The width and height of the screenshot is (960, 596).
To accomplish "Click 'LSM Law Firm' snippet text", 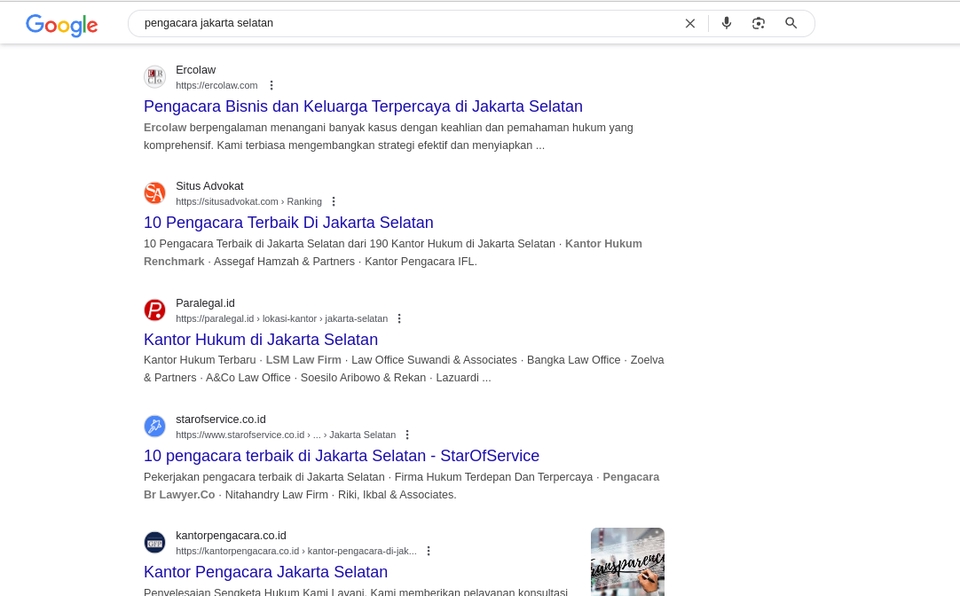I will point(303,360).
